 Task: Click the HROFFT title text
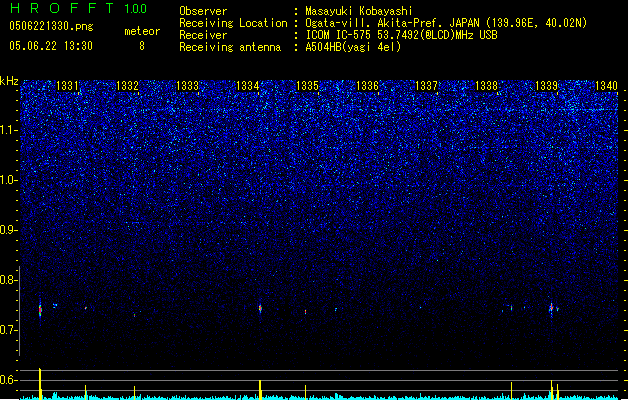63,8
